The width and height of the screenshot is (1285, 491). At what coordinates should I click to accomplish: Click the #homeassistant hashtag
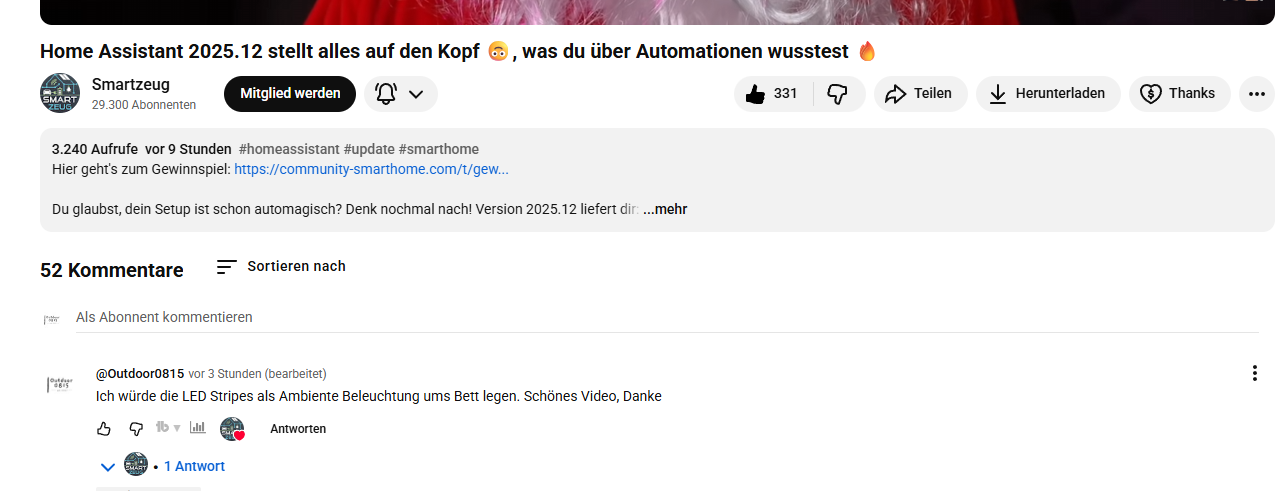(x=288, y=149)
